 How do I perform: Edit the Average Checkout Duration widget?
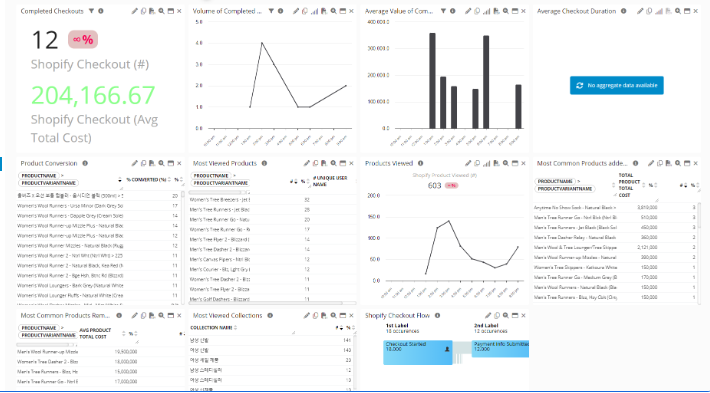pyautogui.click(x=640, y=11)
